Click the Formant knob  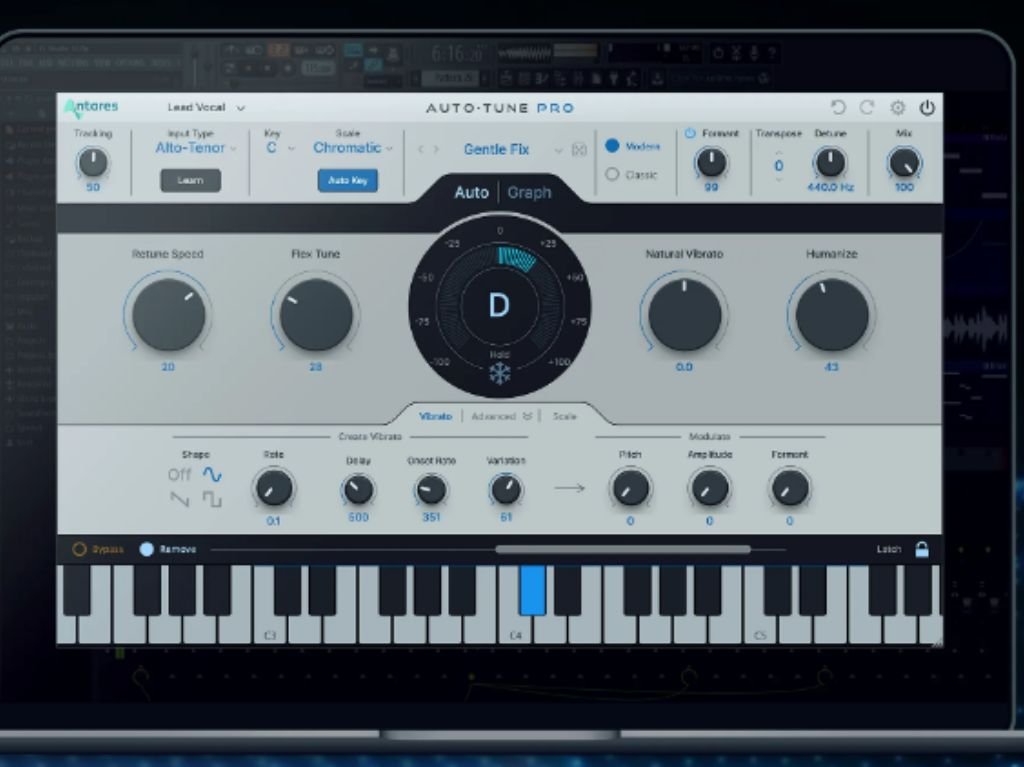(711, 163)
